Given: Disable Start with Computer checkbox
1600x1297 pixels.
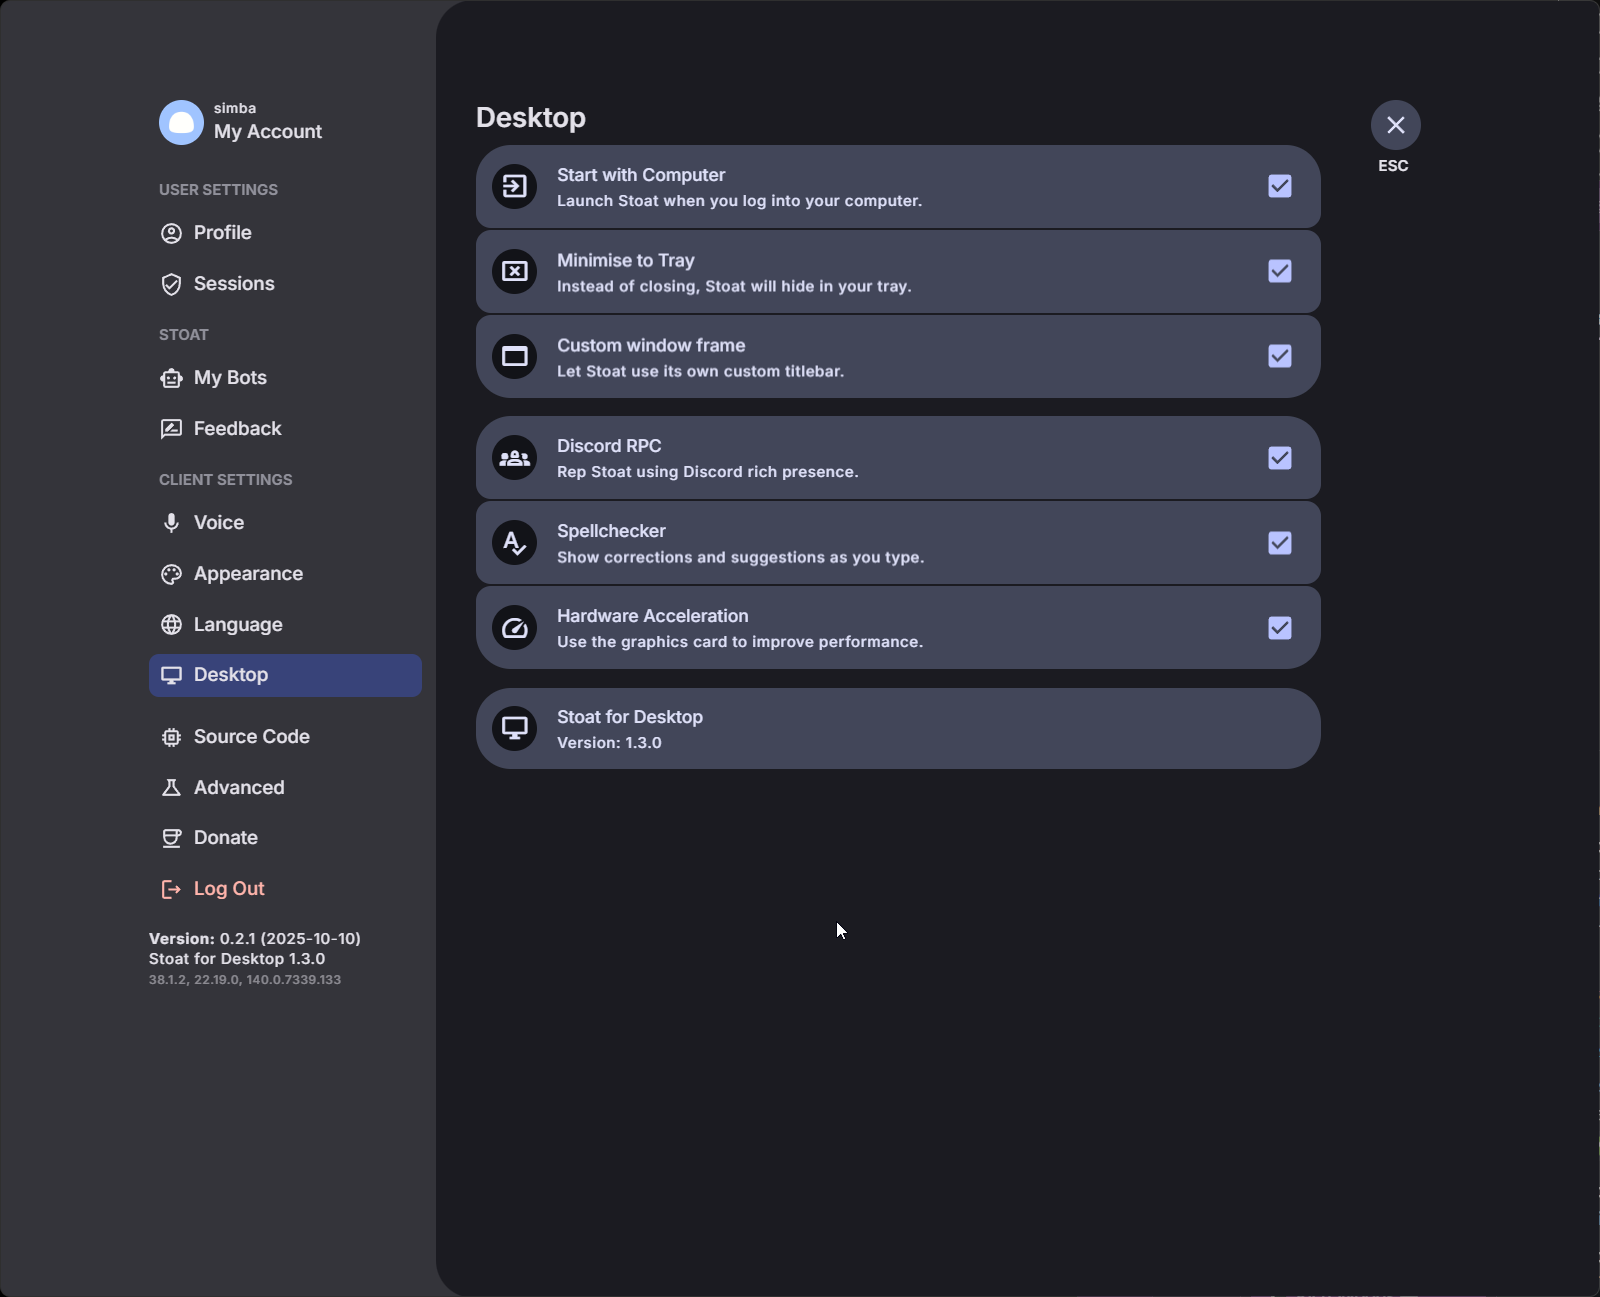Looking at the screenshot, I should pyautogui.click(x=1280, y=186).
